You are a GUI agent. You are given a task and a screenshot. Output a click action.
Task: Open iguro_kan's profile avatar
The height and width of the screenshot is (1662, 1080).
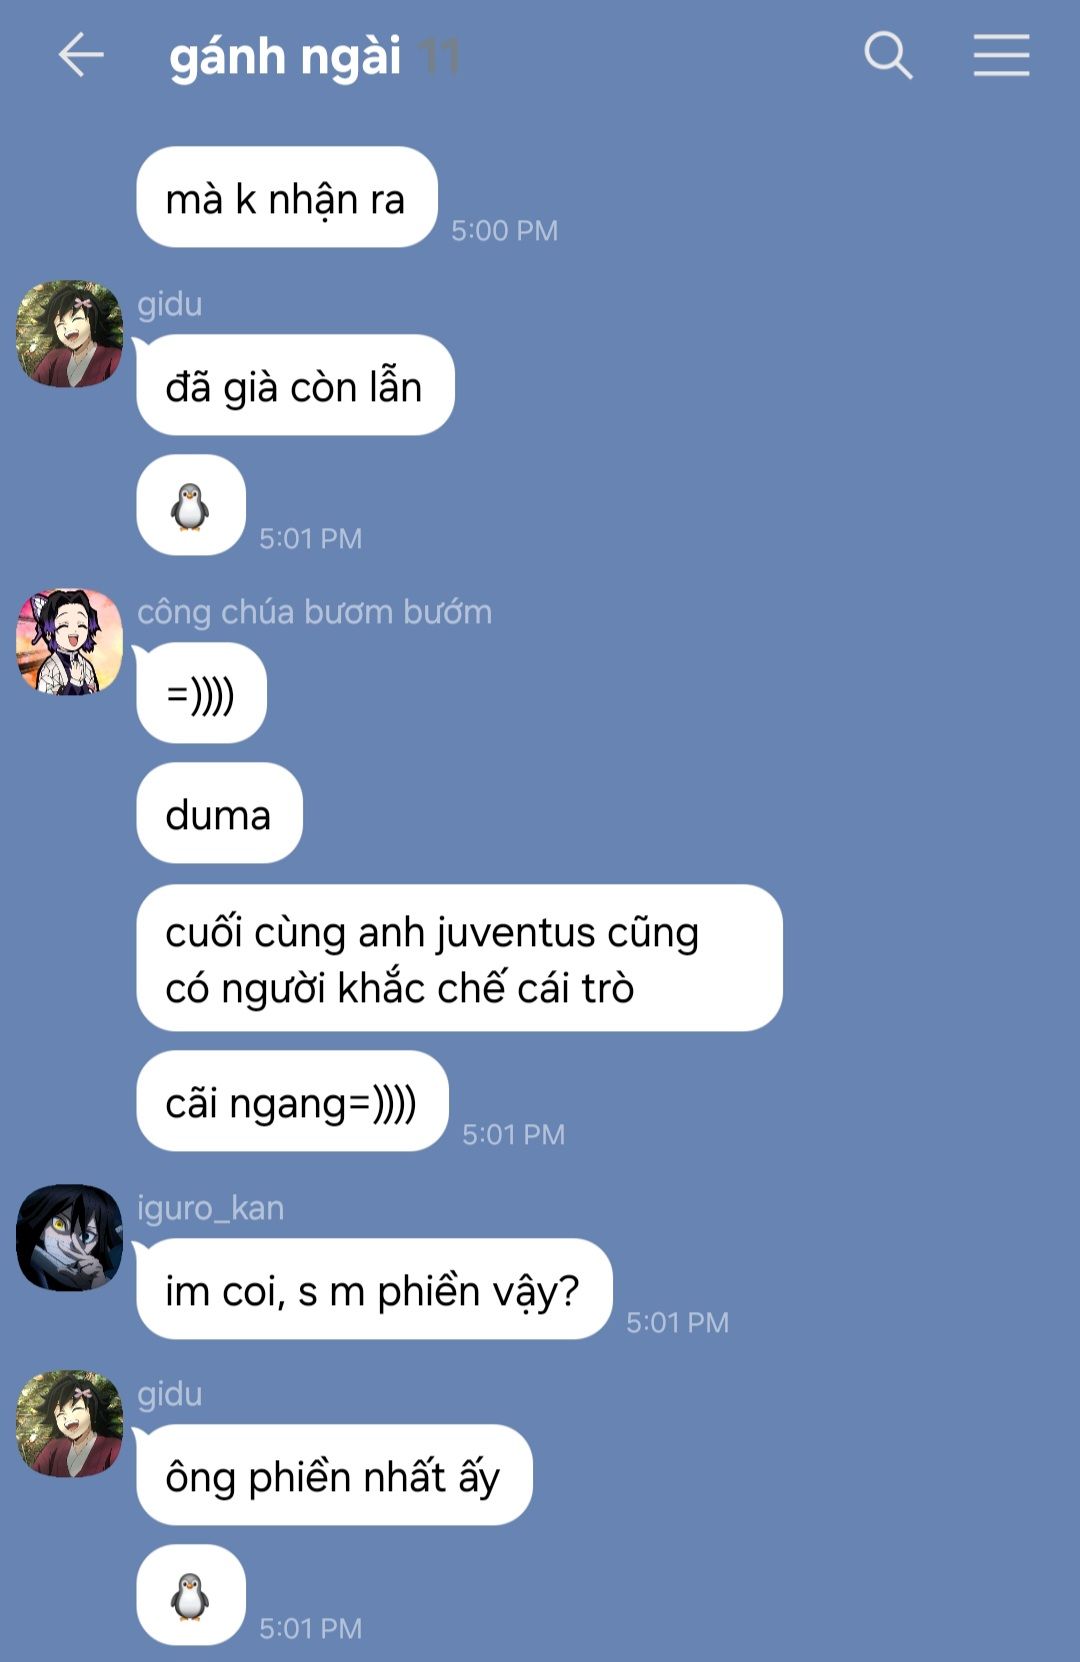[69, 1238]
